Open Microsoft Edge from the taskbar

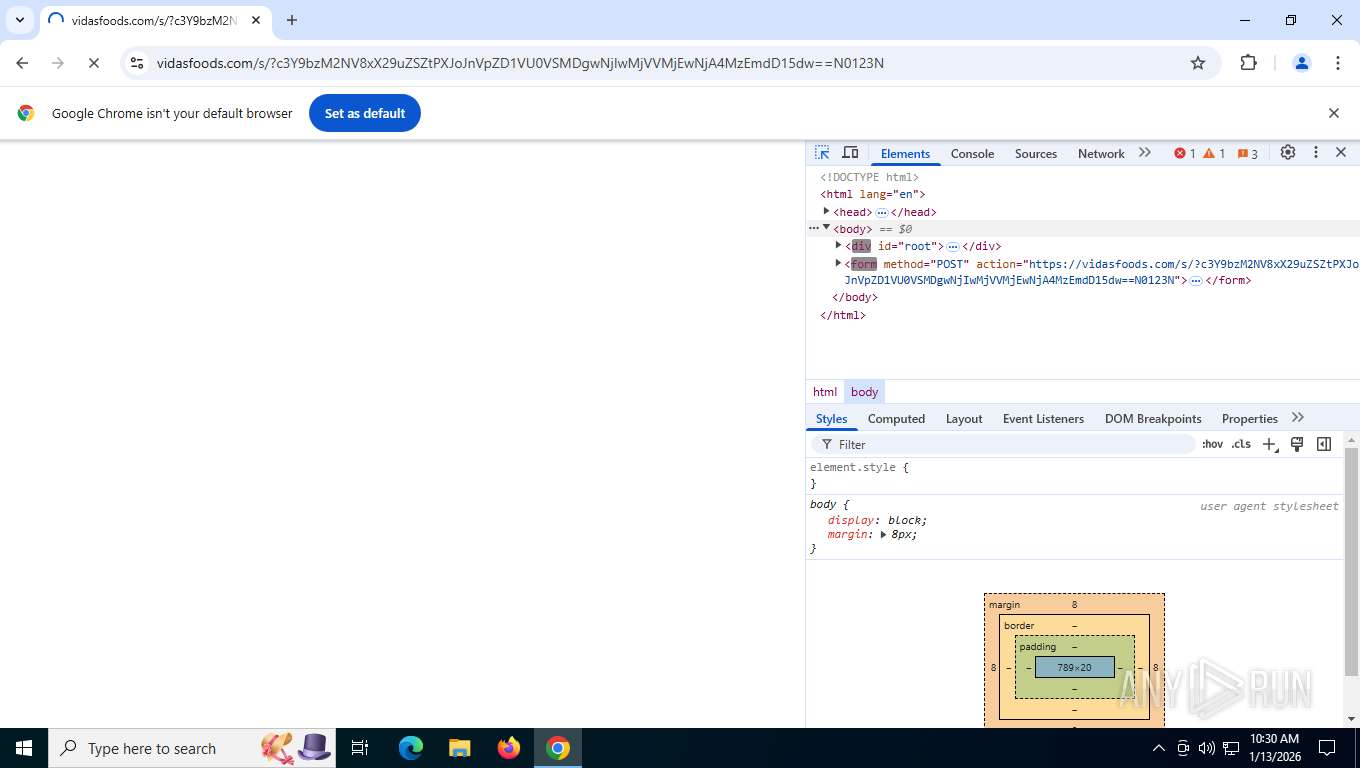pos(411,748)
